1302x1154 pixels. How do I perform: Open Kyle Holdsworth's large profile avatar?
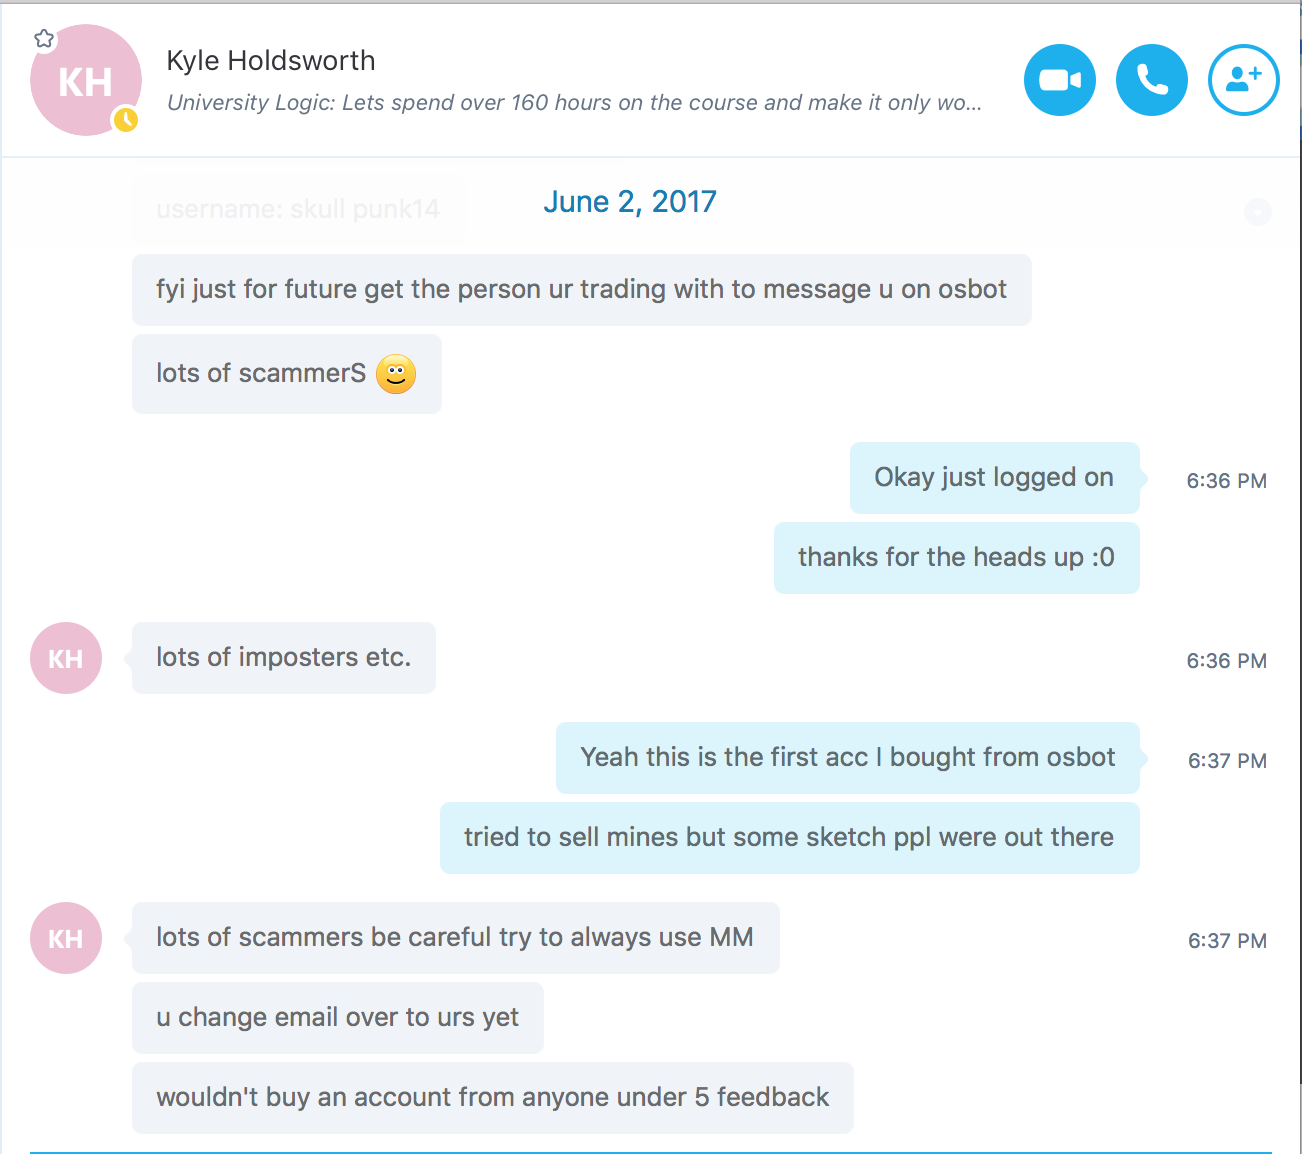pyautogui.click(x=86, y=80)
